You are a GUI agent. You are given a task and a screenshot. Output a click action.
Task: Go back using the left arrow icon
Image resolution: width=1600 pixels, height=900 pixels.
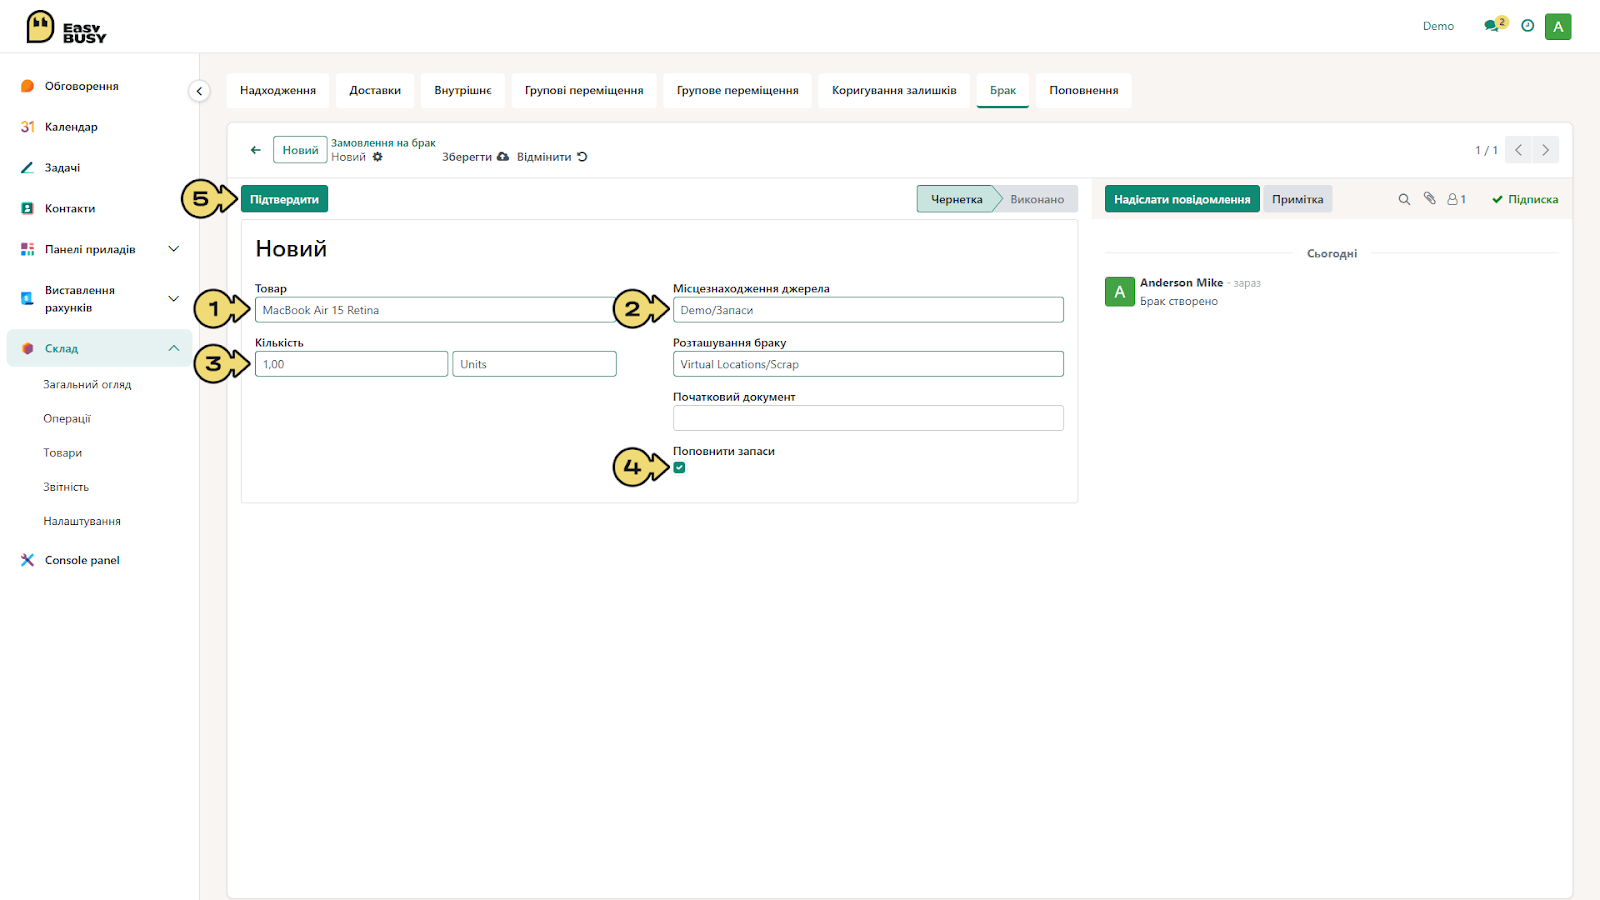(255, 150)
